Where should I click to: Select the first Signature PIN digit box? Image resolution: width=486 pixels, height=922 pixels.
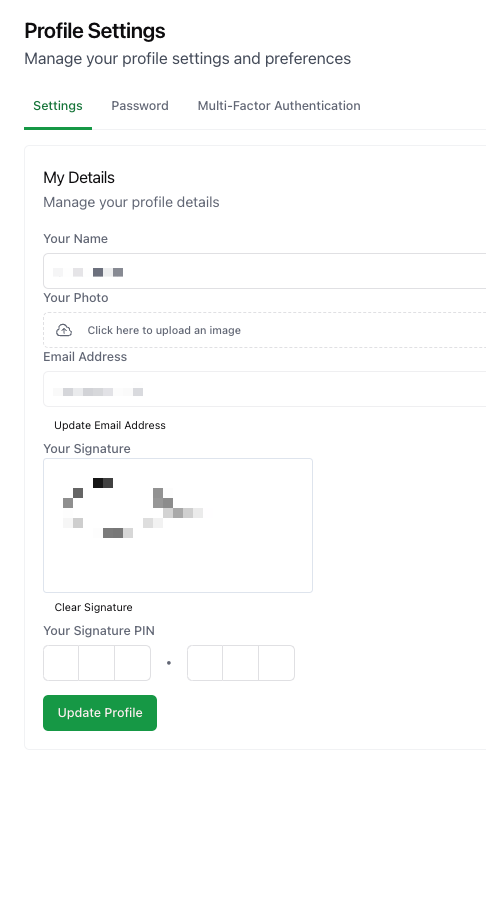[61, 663]
